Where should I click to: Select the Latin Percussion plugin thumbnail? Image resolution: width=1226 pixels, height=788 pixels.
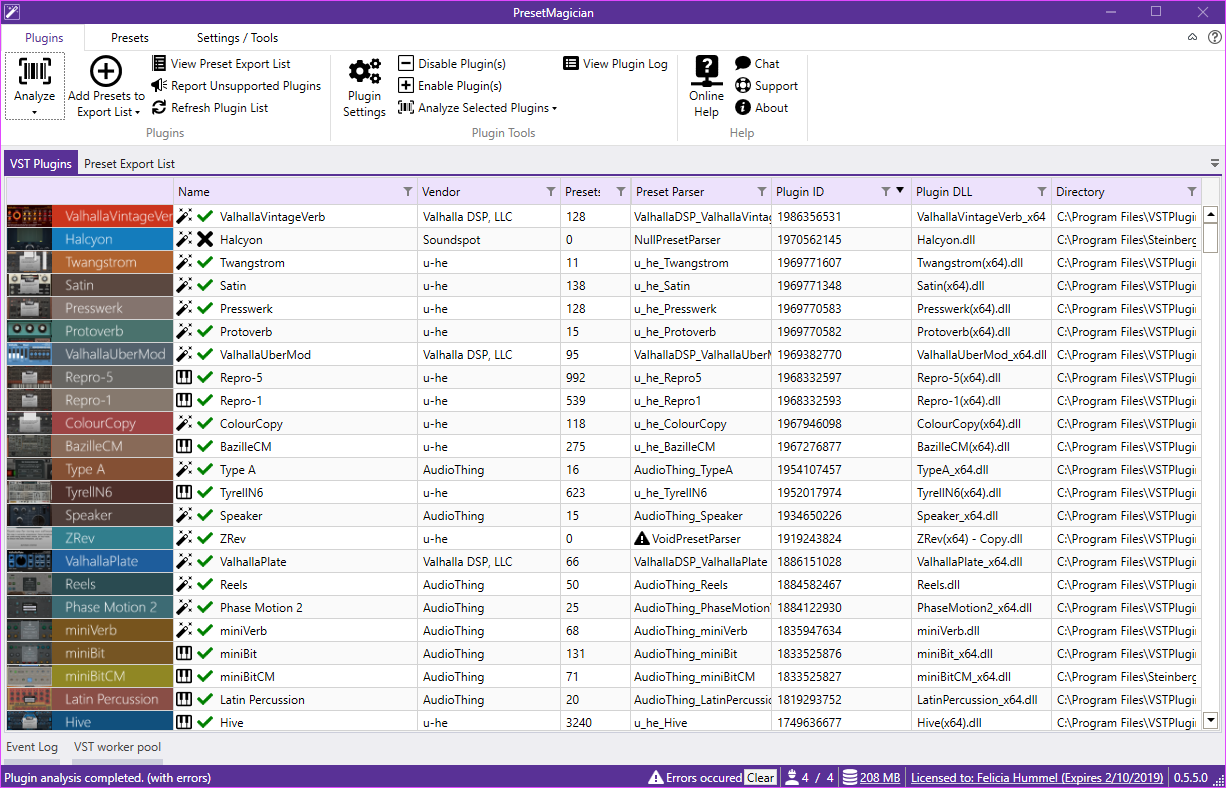click(90, 700)
